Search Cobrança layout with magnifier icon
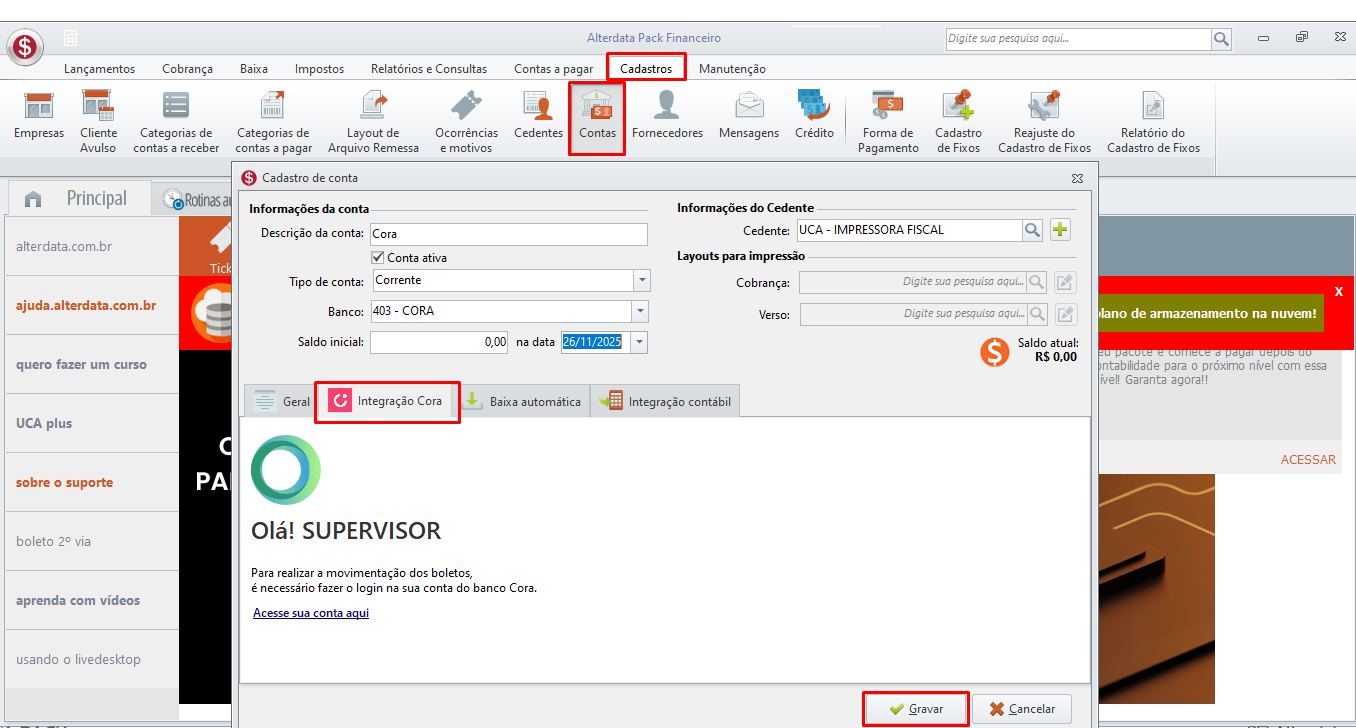This screenshot has width=1356, height=728. click(x=1037, y=282)
